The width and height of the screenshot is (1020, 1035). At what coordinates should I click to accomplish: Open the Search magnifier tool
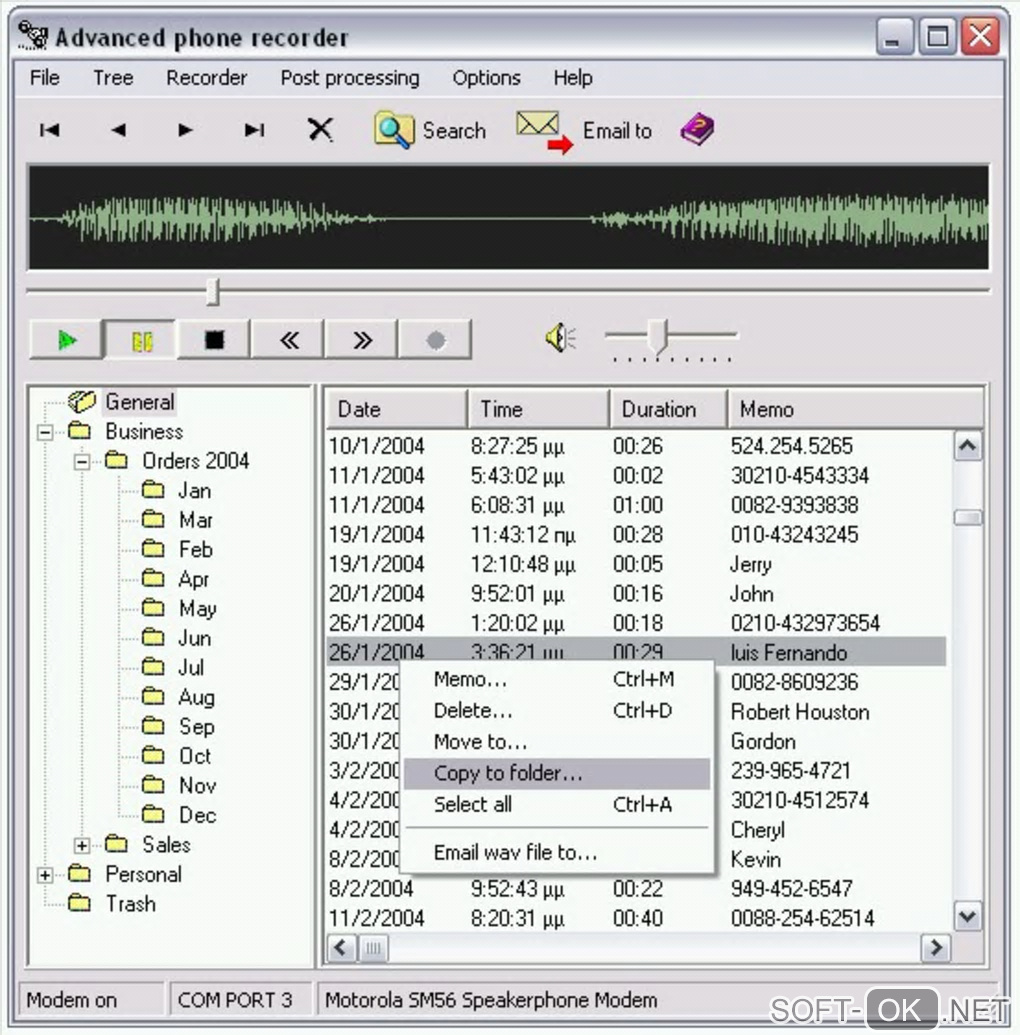394,131
